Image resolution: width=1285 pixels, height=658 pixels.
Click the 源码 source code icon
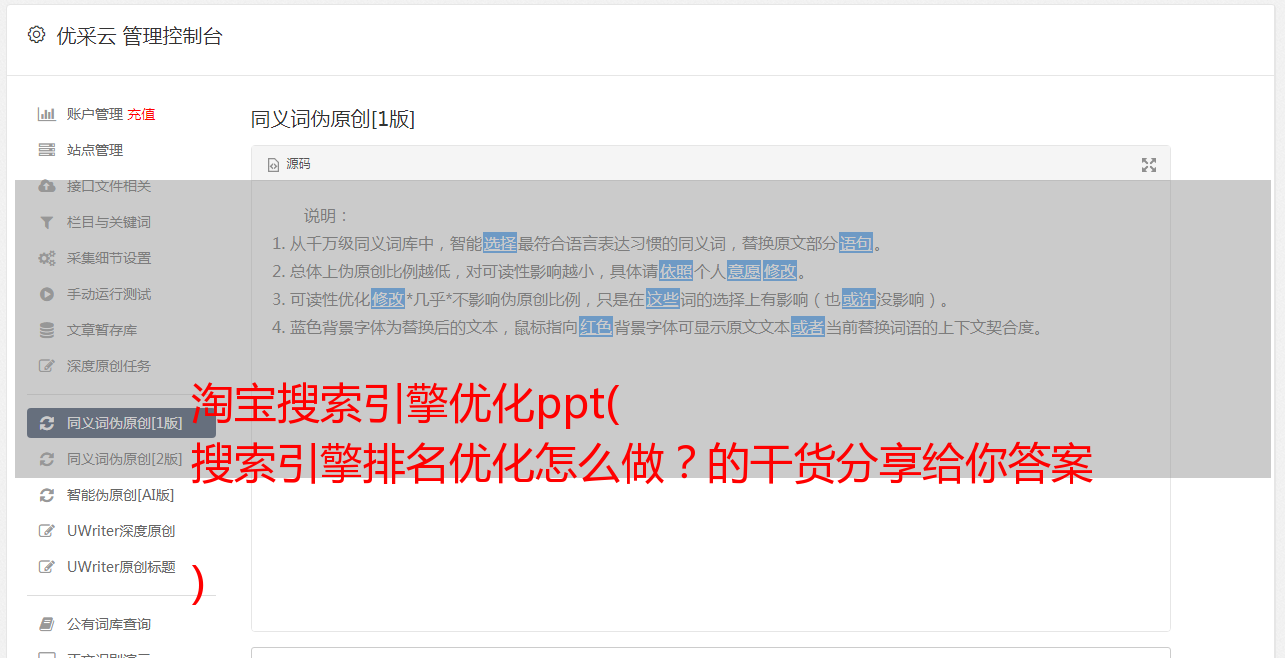(x=273, y=165)
